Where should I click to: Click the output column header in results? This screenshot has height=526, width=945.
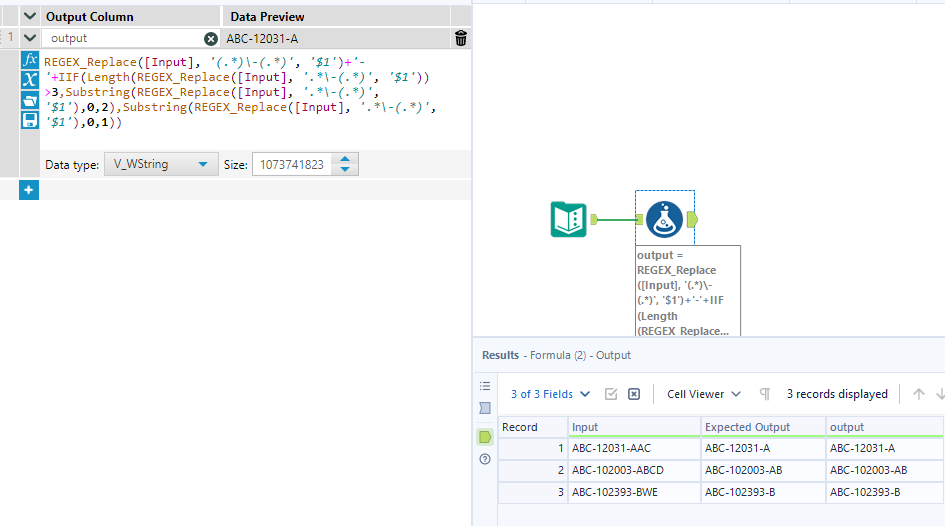[x=884, y=427]
